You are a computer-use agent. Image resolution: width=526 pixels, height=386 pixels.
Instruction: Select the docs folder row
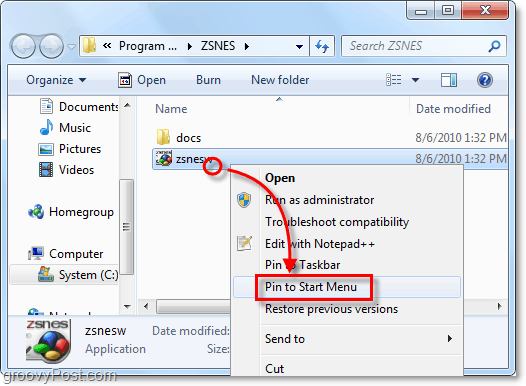click(x=330, y=138)
